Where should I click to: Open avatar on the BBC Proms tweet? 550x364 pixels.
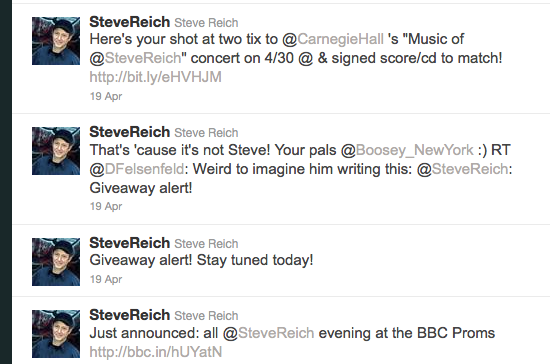pyautogui.click(x=56, y=334)
